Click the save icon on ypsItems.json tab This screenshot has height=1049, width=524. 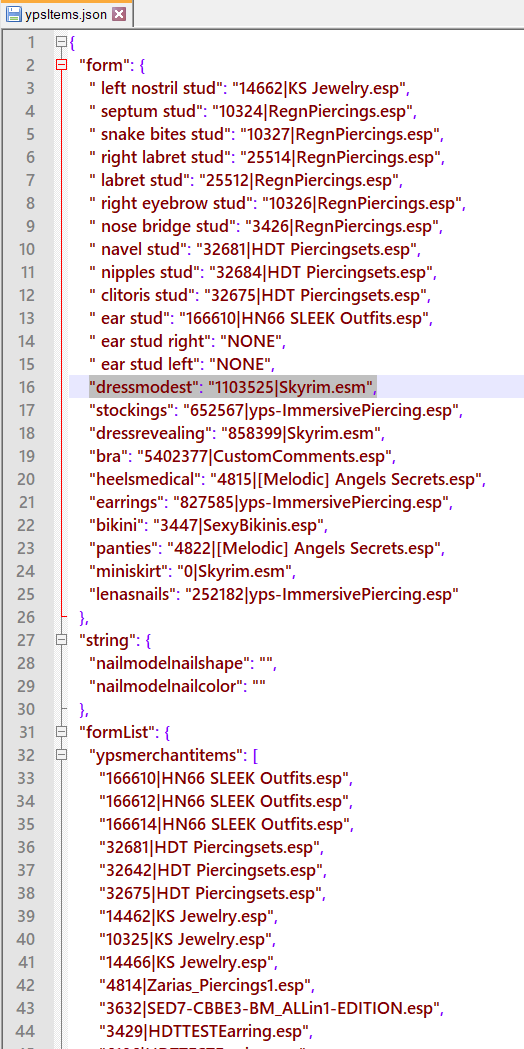pyautogui.click(x=13, y=14)
